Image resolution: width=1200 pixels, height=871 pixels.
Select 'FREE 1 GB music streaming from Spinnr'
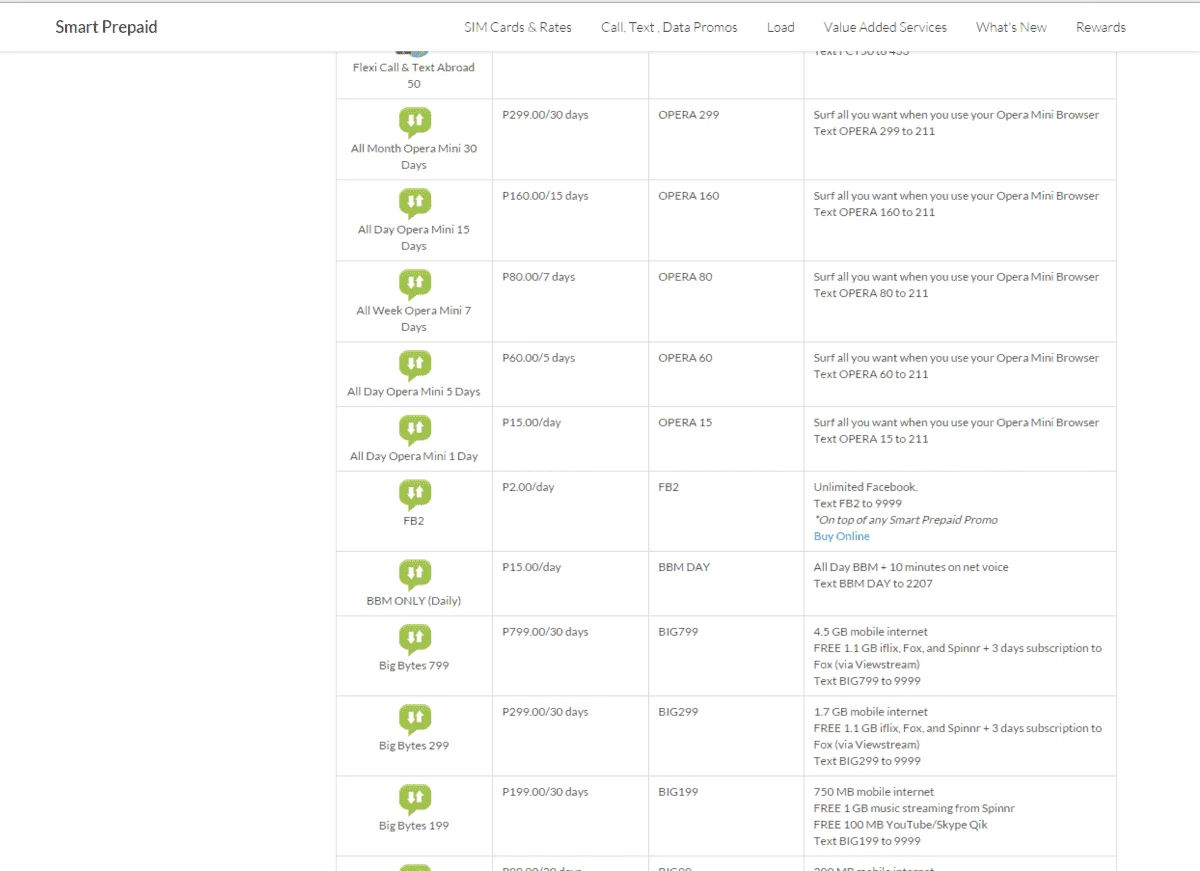click(x=915, y=808)
